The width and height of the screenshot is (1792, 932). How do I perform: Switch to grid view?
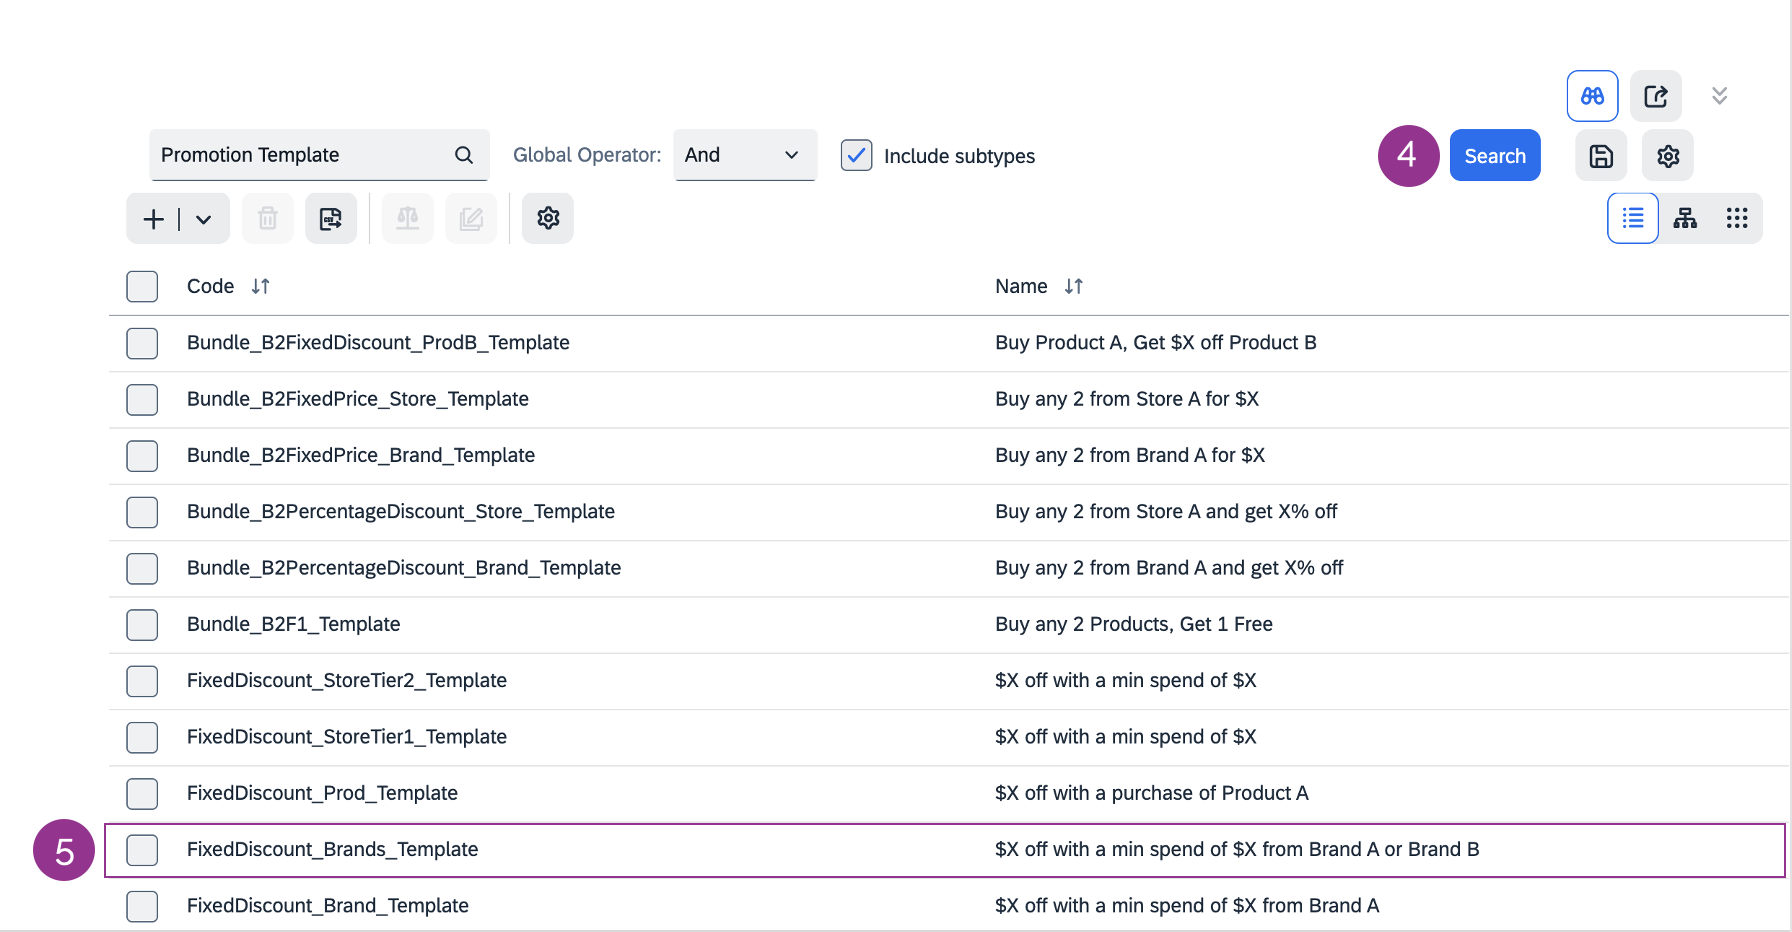coord(1737,218)
